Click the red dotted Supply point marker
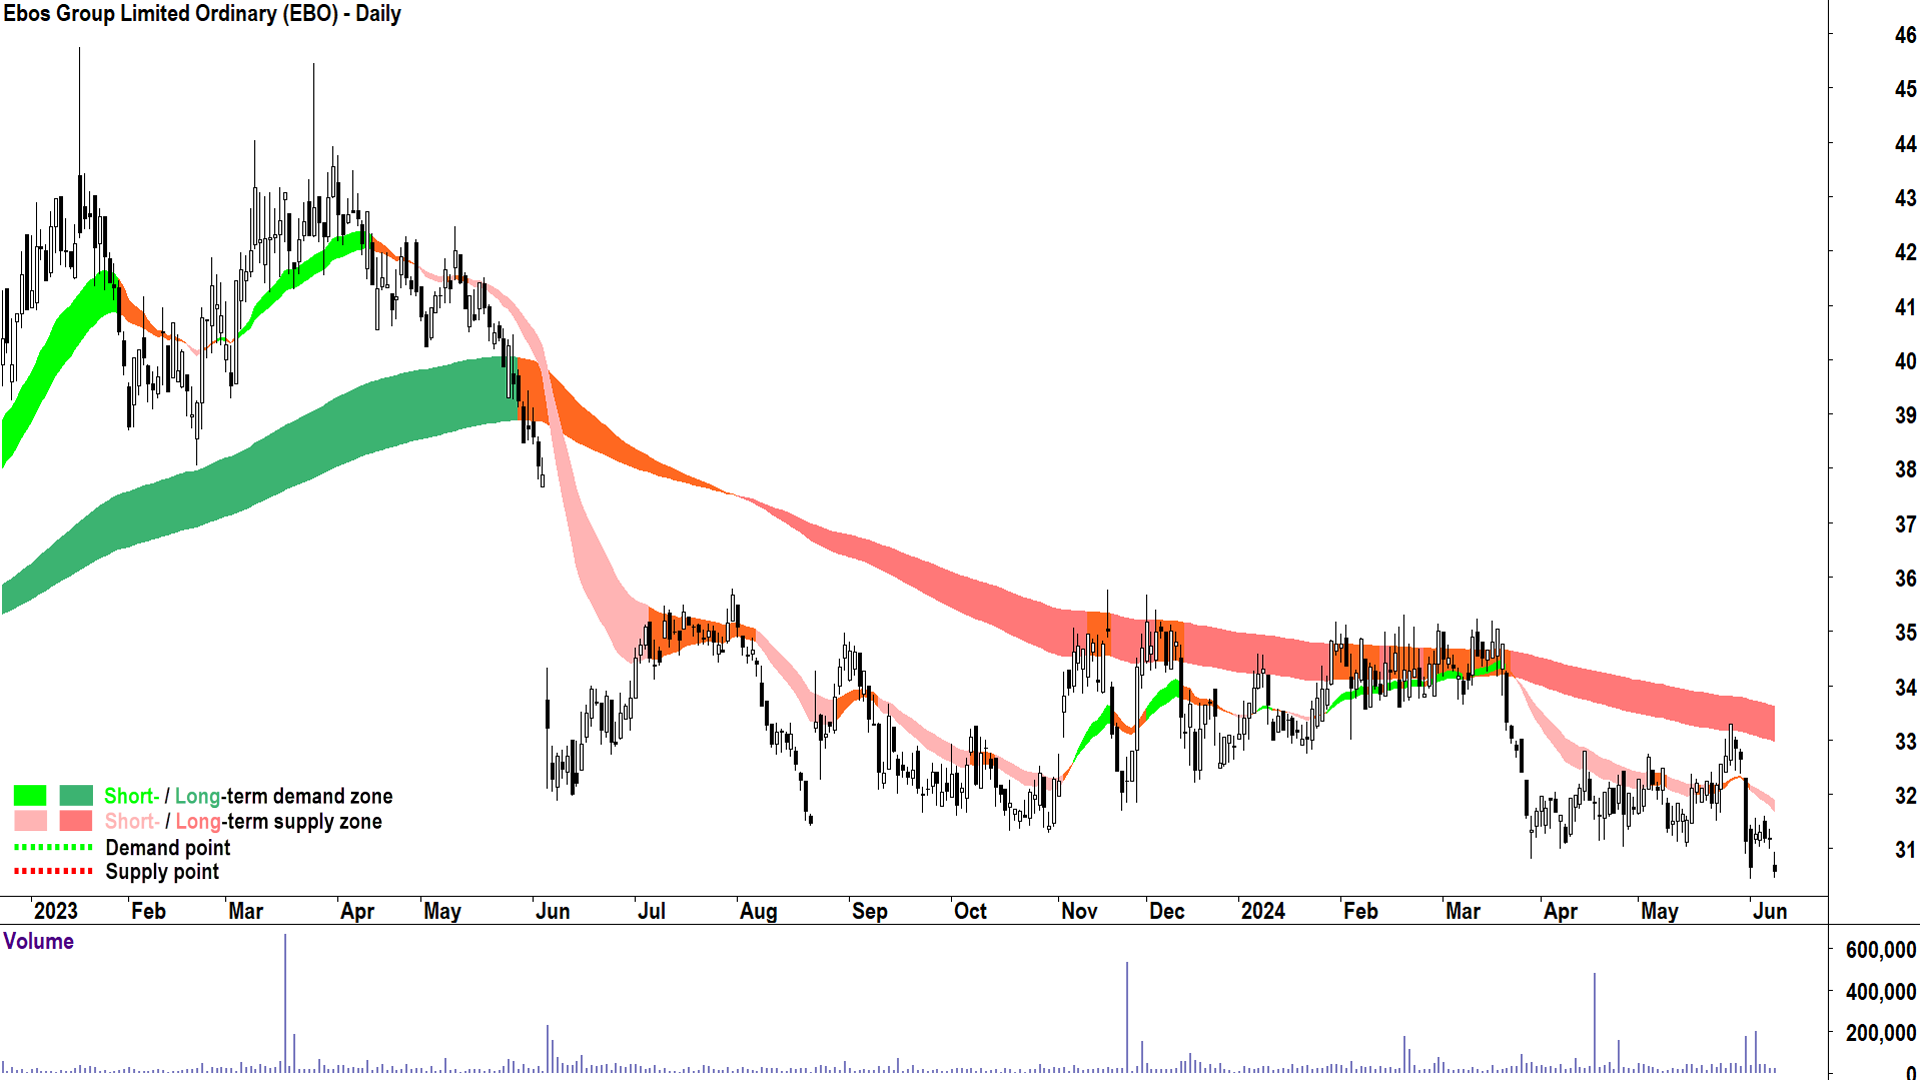This screenshot has width=1920, height=1080. [x=53, y=872]
